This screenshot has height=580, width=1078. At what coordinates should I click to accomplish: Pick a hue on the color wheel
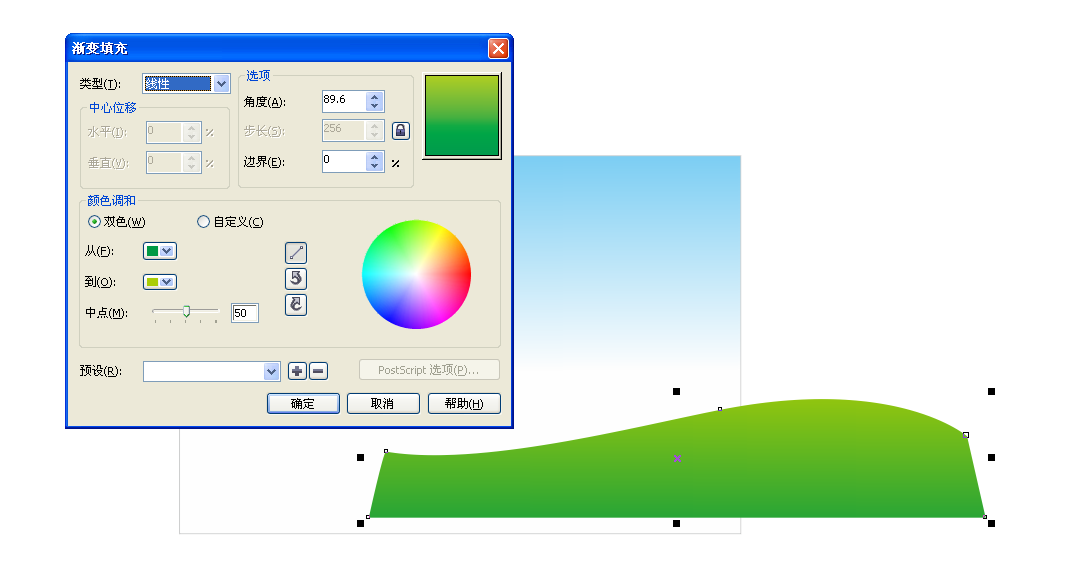click(417, 274)
